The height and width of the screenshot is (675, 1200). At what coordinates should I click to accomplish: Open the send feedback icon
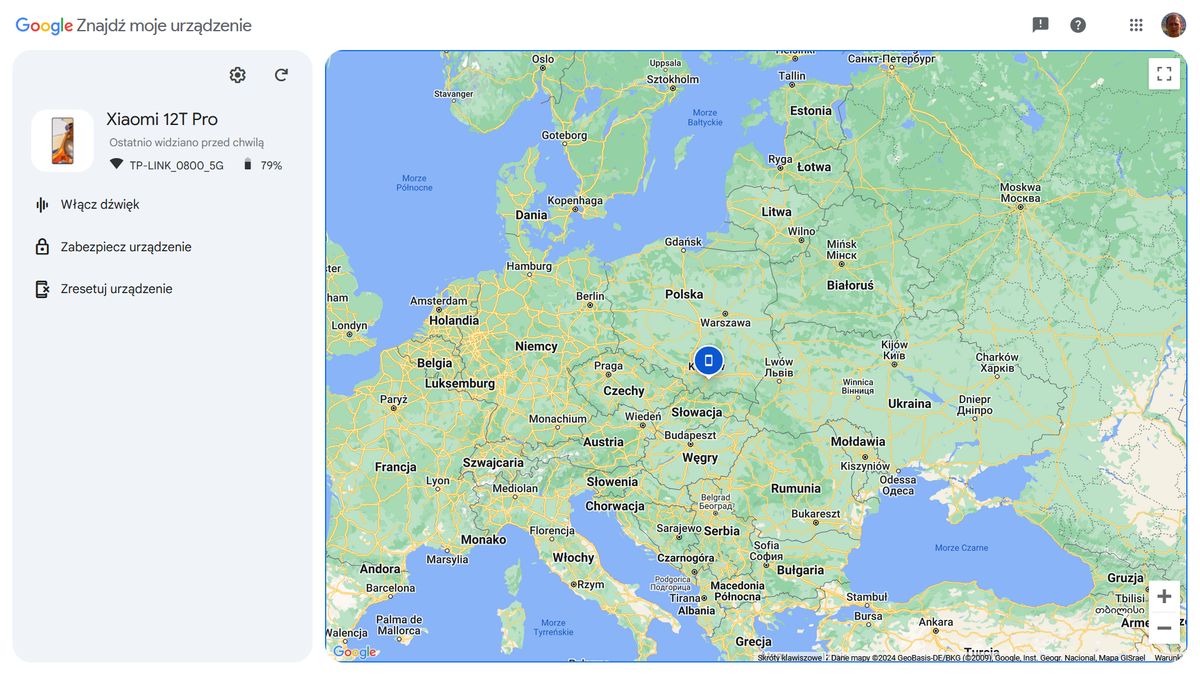1040,25
